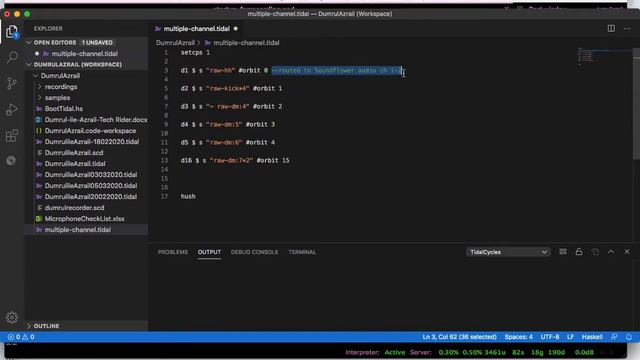Image resolution: width=640 pixels, height=360 pixels.
Task: Click LF end of line setting
Action: [x=570, y=337]
